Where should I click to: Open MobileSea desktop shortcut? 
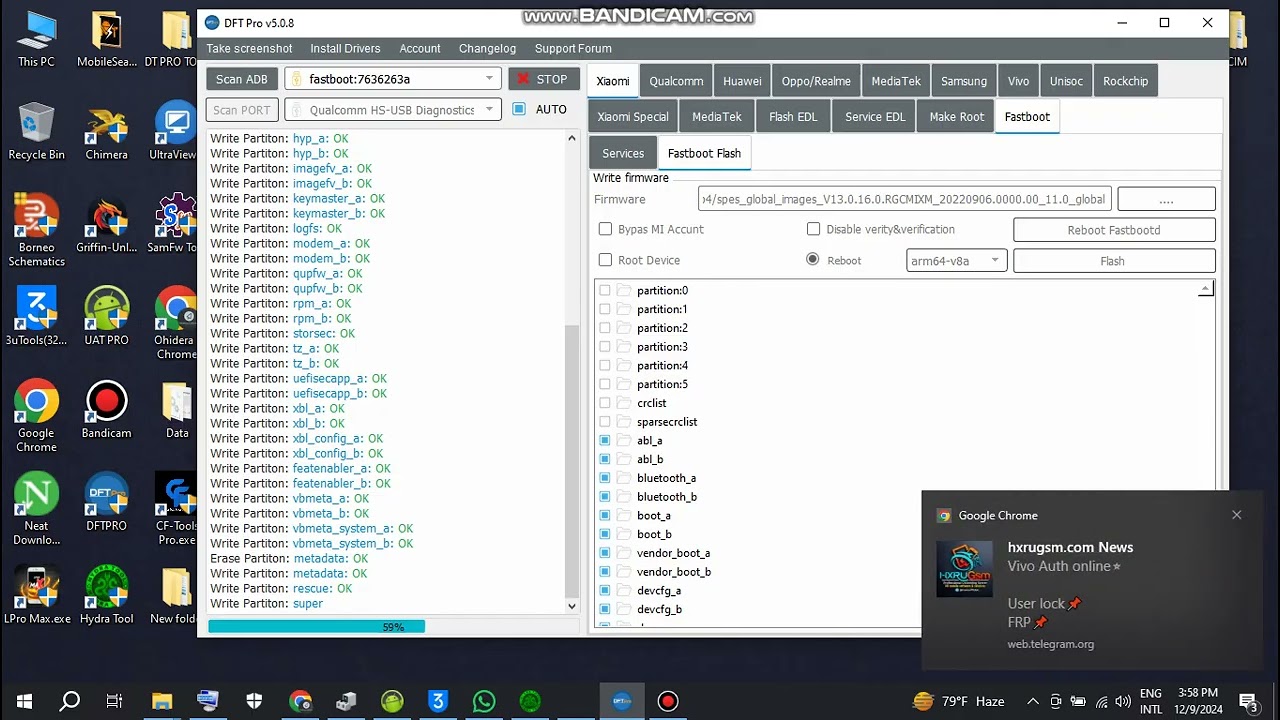[x=106, y=40]
